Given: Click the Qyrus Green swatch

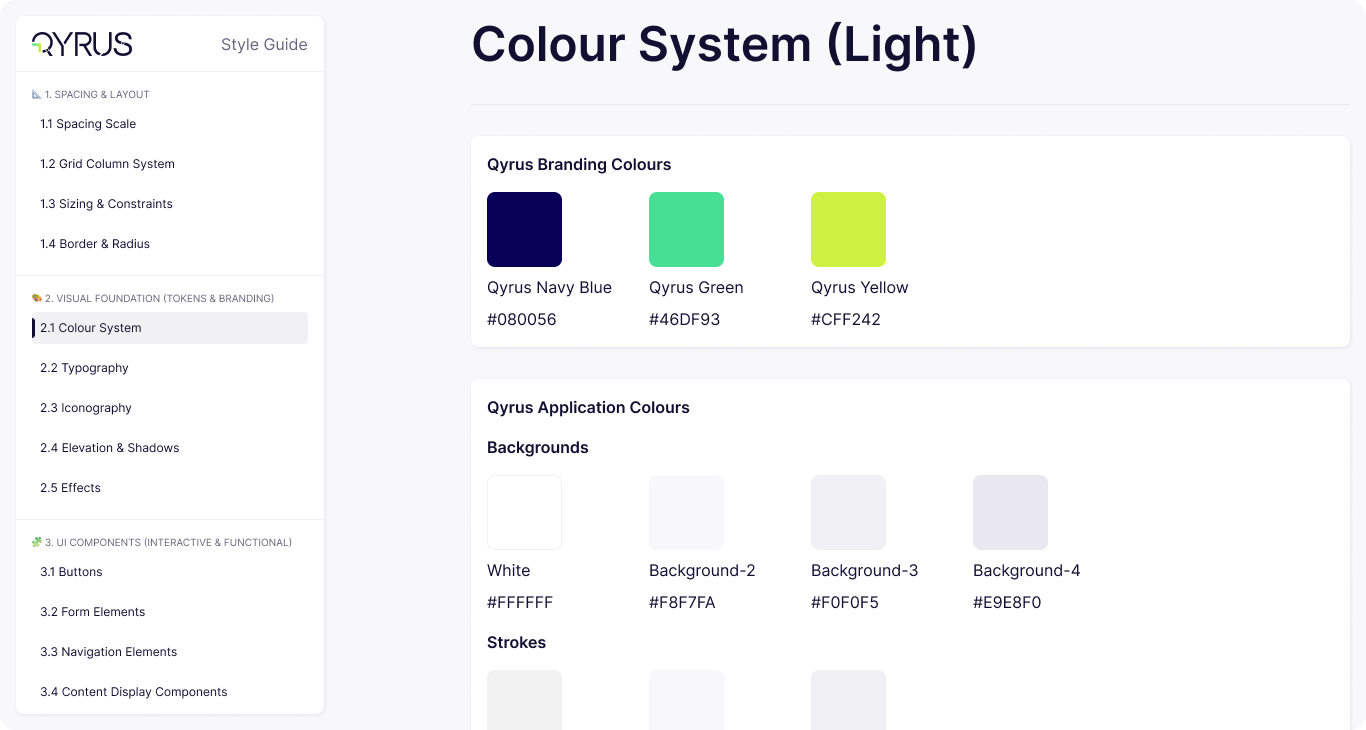Looking at the screenshot, I should click(x=686, y=229).
